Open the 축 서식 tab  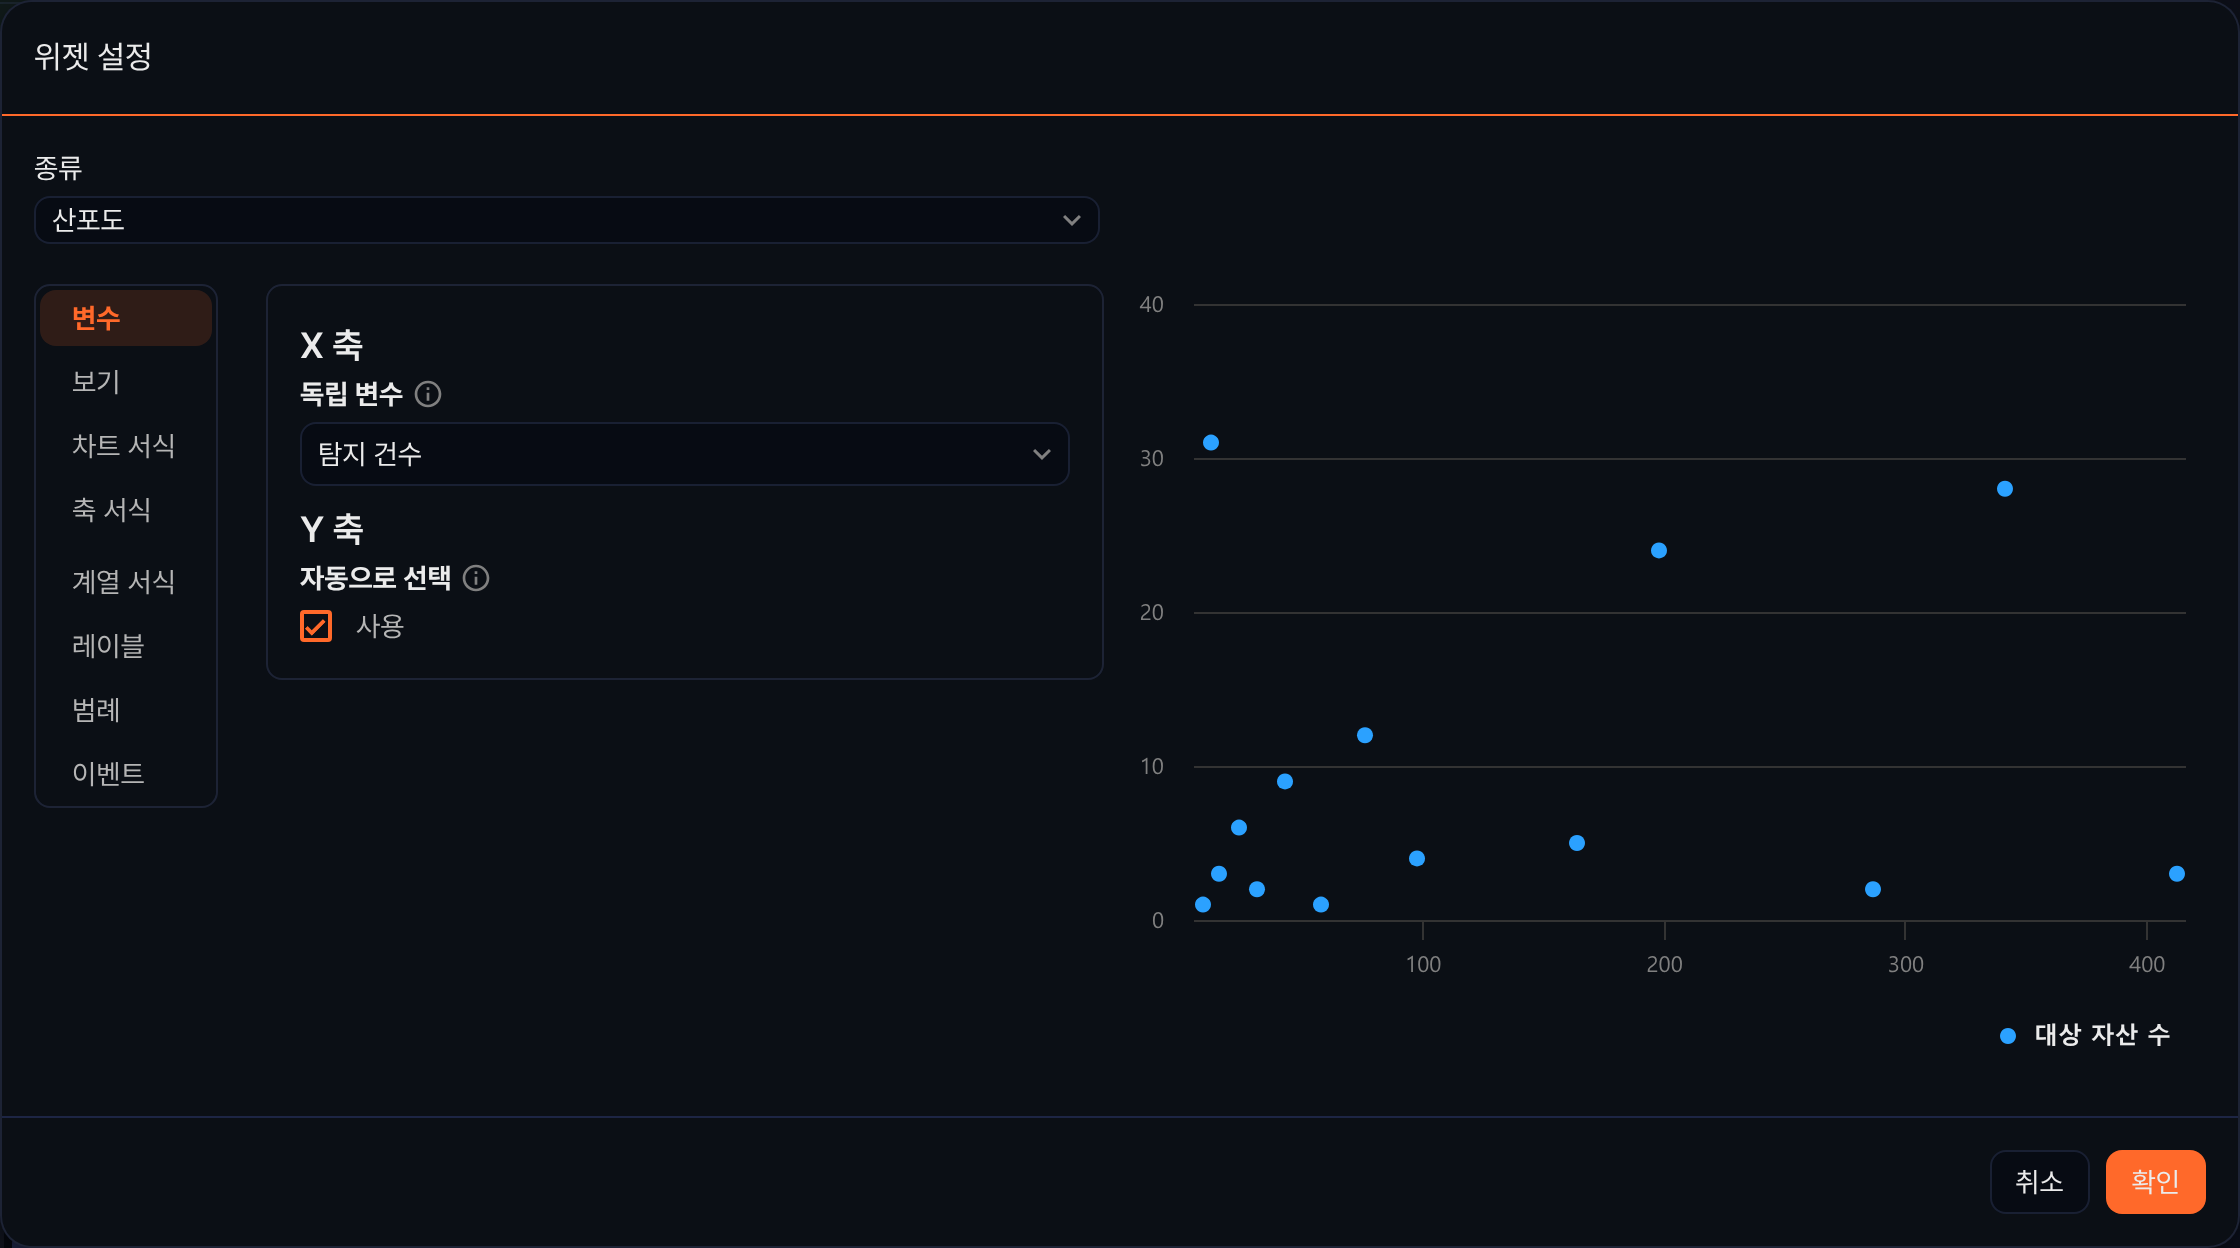126,510
